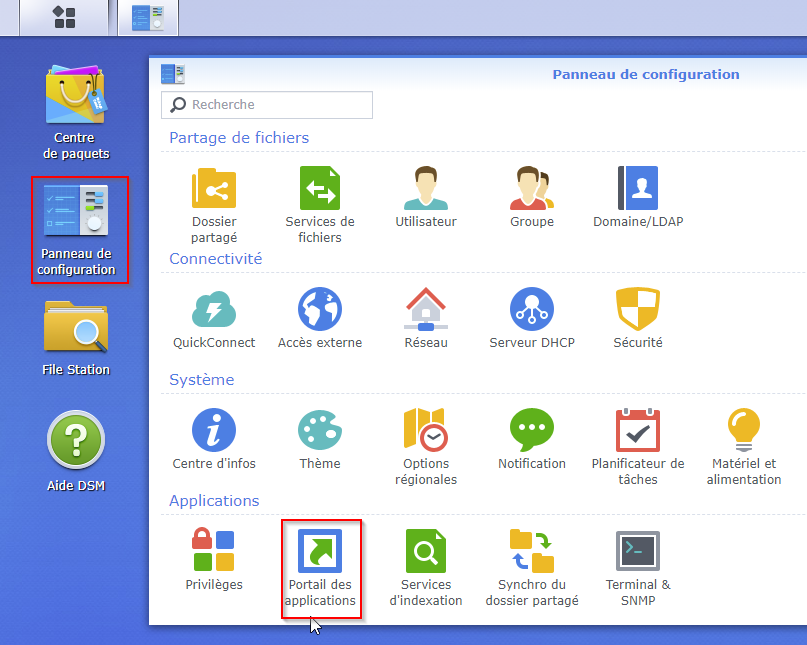Click the control panel window title icon

click(172, 74)
